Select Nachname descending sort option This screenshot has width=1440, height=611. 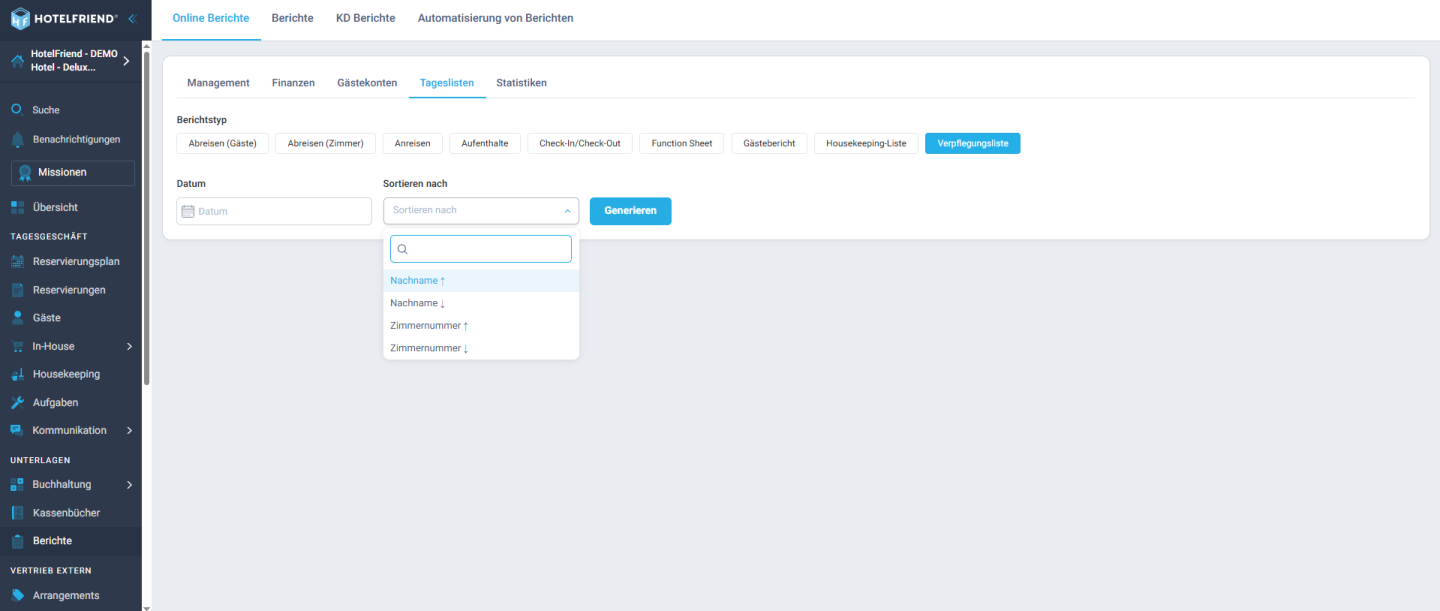tap(481, 303)
